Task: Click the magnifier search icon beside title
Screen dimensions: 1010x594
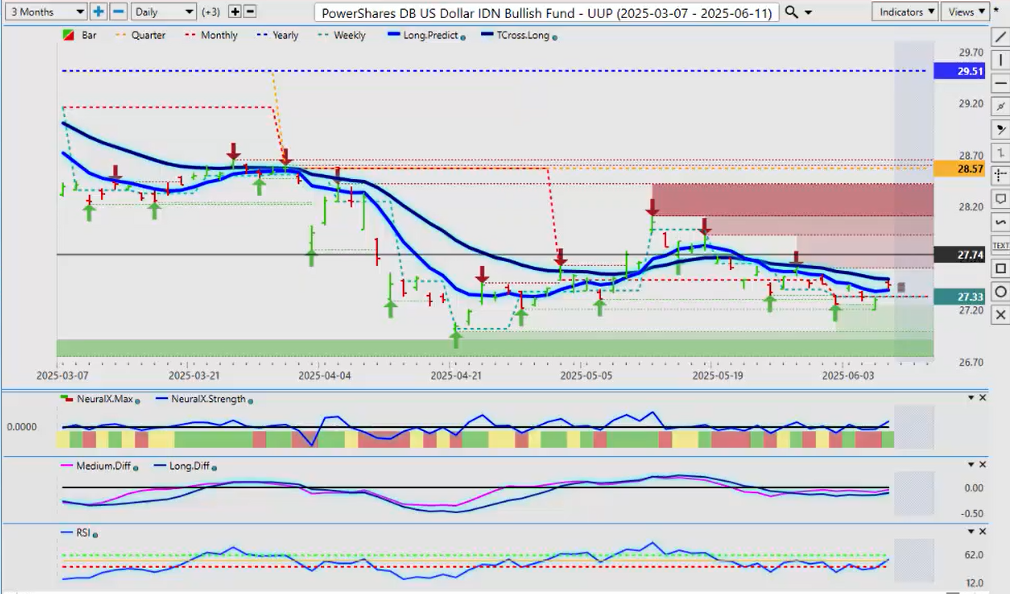Action: point(791,12)
